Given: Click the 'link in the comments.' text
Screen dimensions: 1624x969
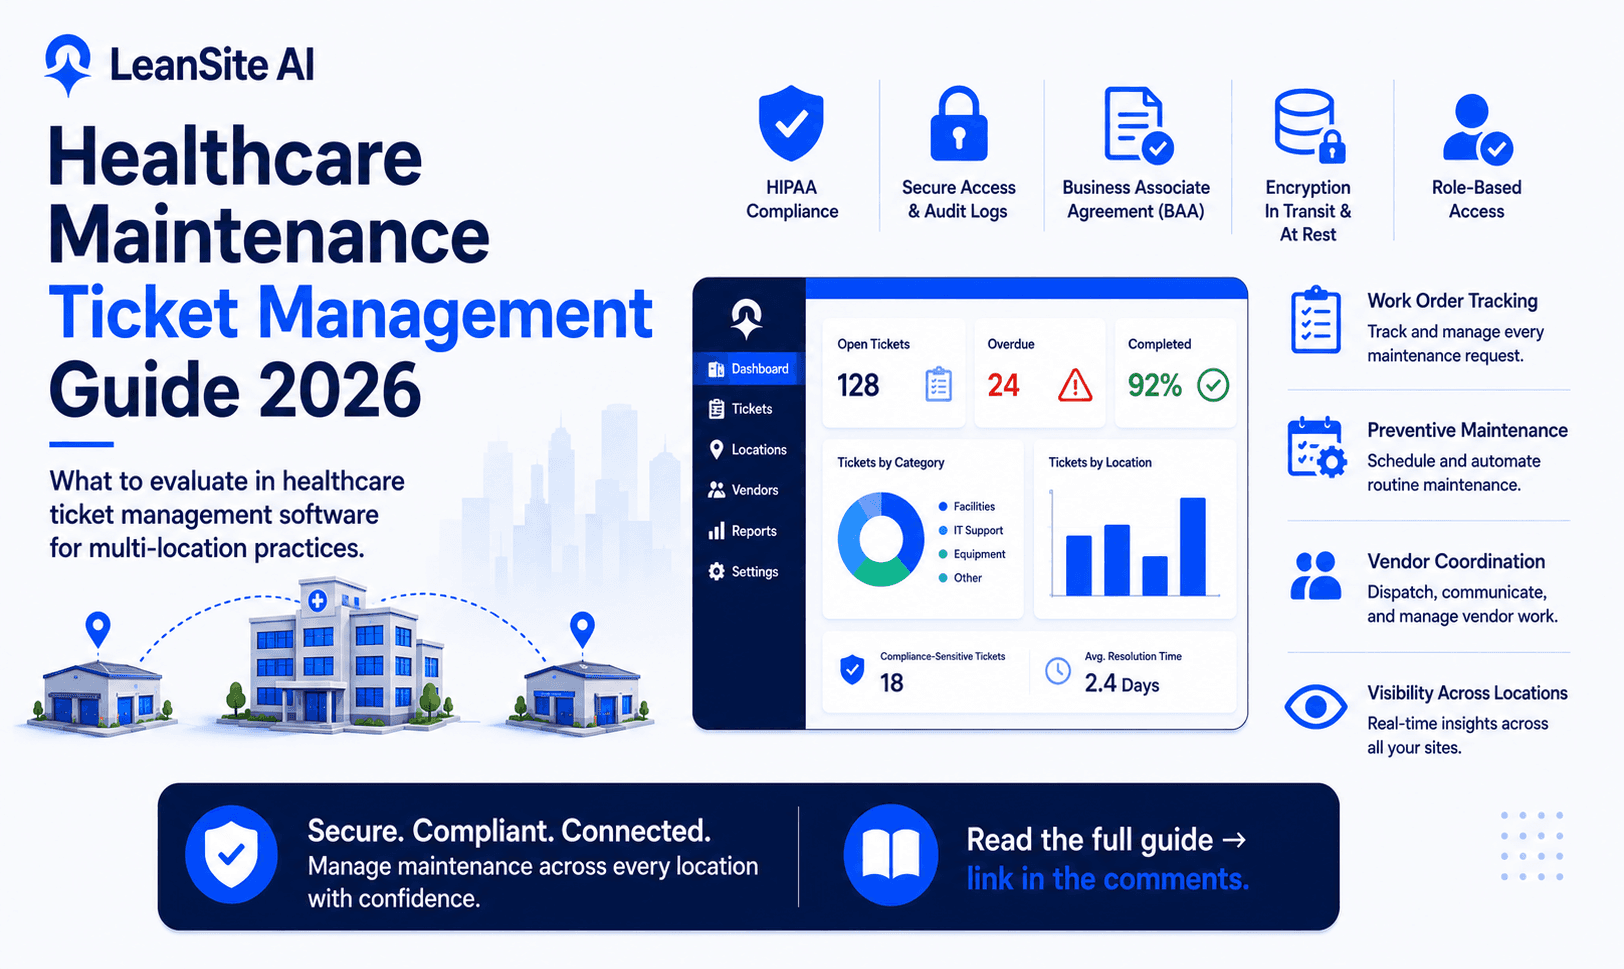Looking at the screenshot, I should pos(1107,879).
